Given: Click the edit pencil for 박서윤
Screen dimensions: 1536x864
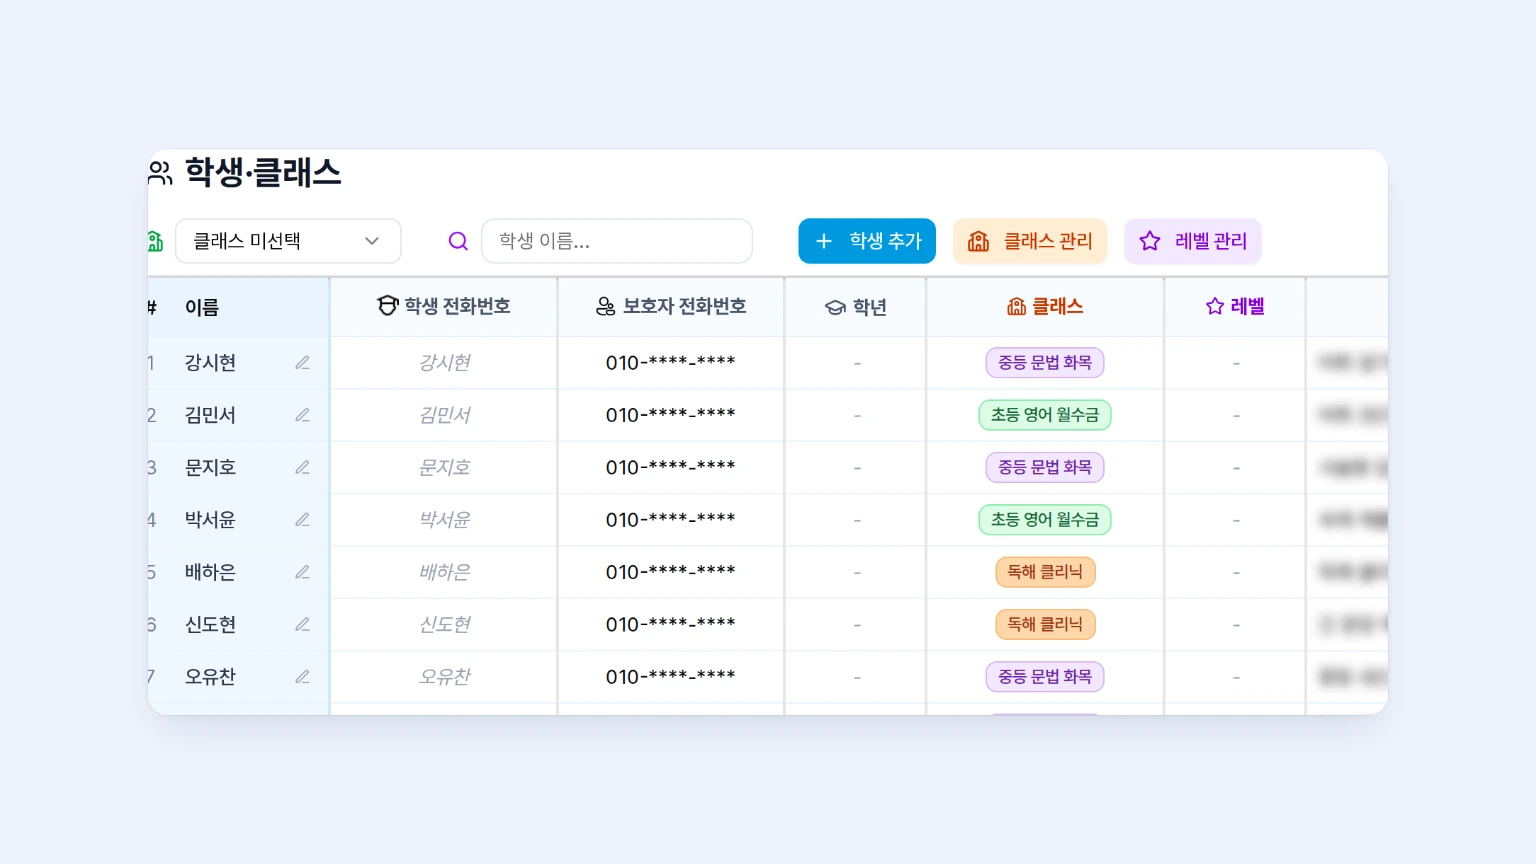Looking at the screenshot, I should 302,520.
